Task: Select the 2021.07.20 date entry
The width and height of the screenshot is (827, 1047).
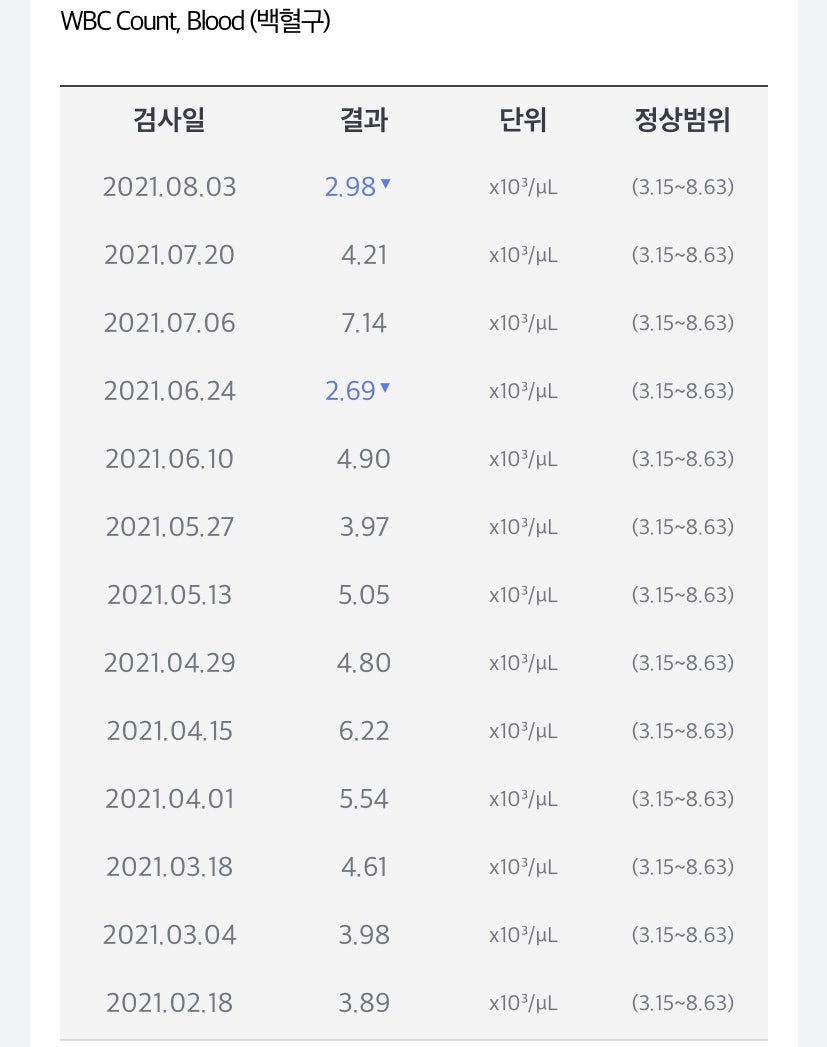Action: (x=170, y=255)
